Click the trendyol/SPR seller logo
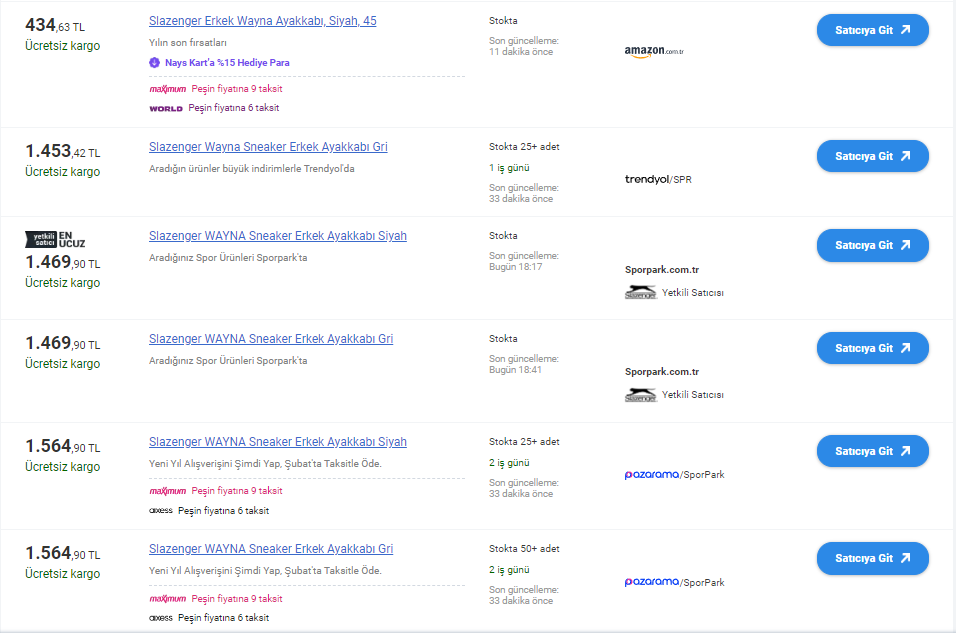 pyautogui.click(x=658, y=179)
